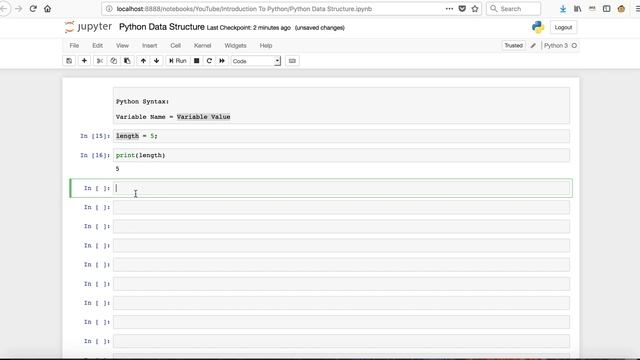
Task: Toggle the browser sidebar icon
Action: point(607,9)
